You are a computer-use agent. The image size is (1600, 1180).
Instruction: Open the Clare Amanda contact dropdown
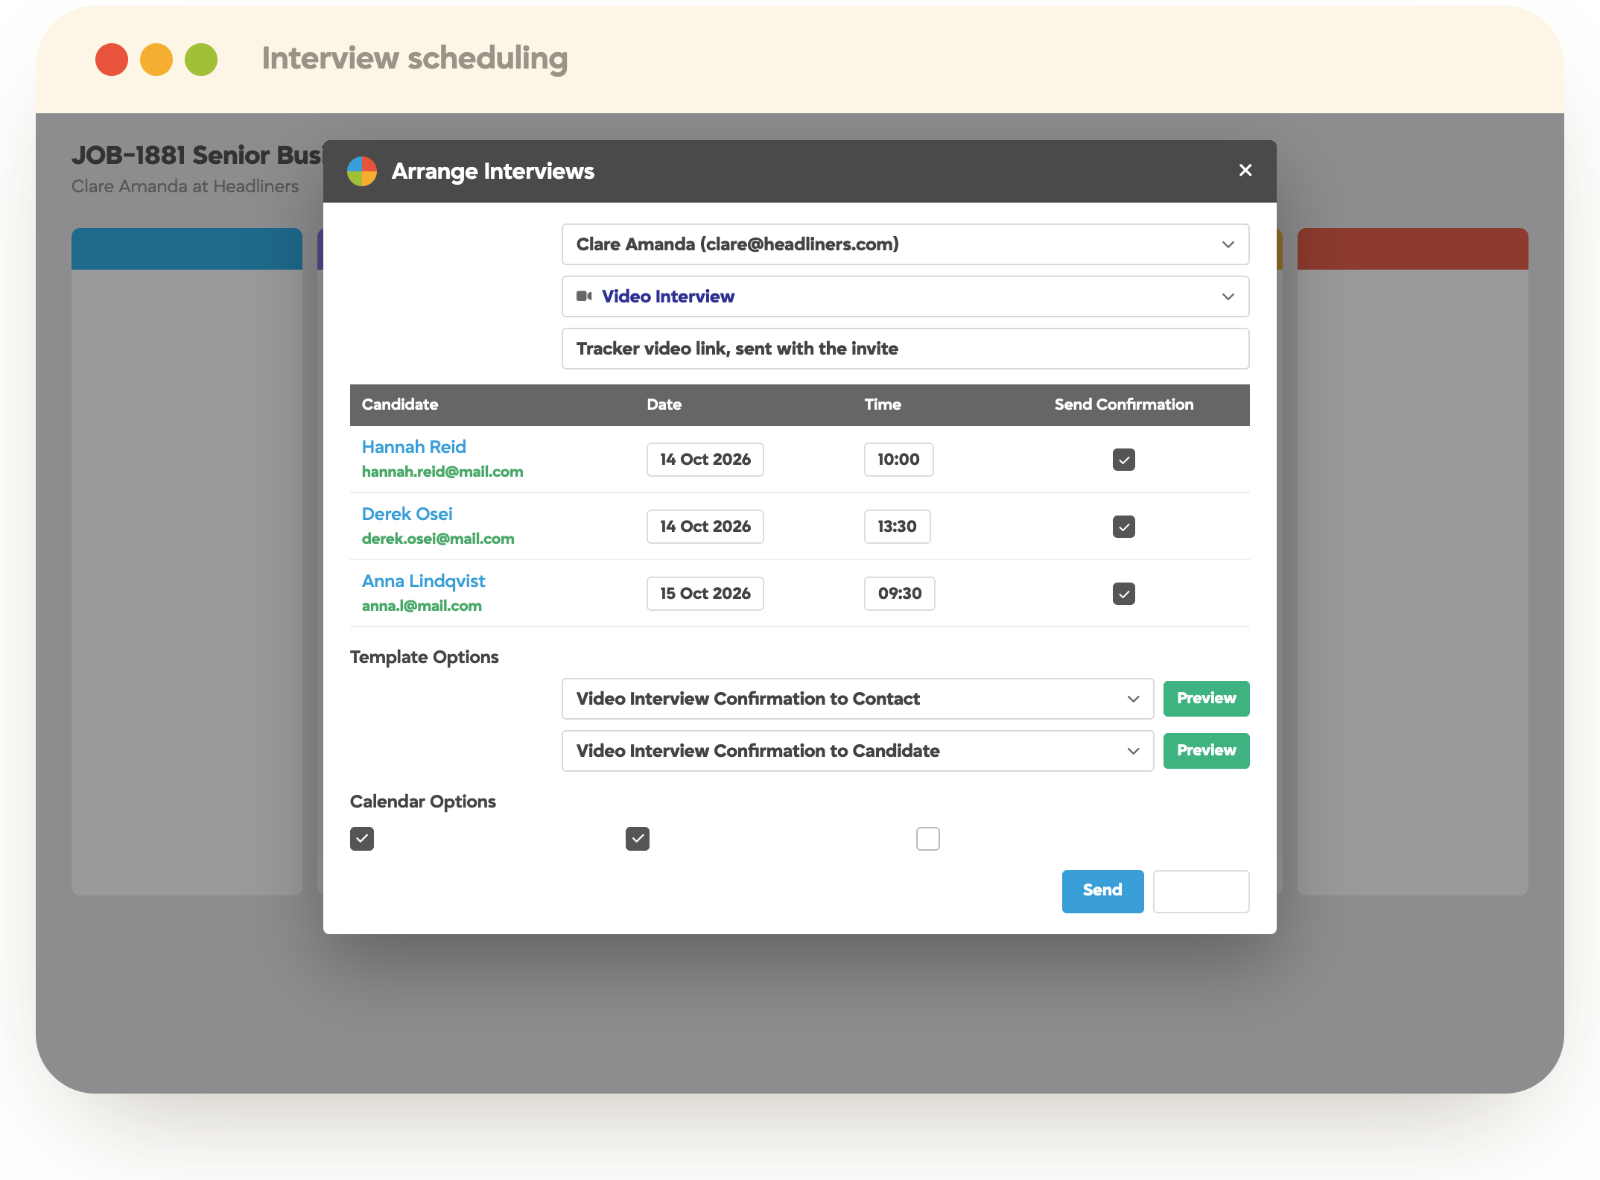click(905, 244)
